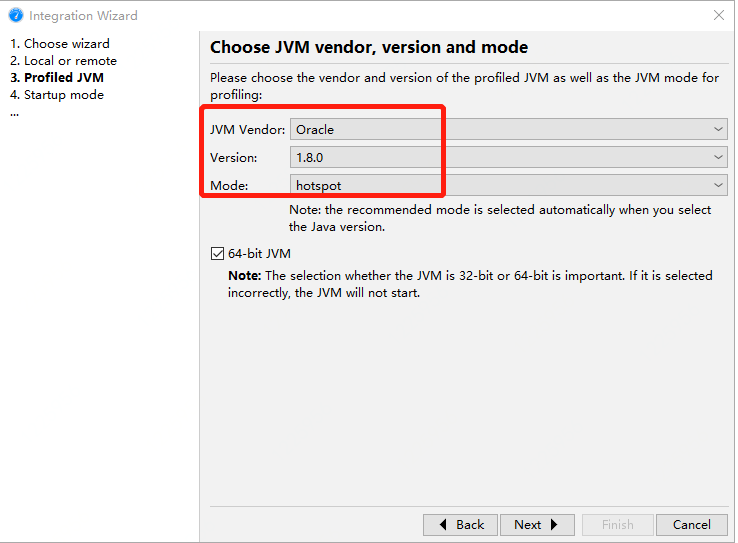Expand the Version dropdown arrow

click(x=719, y=157)
